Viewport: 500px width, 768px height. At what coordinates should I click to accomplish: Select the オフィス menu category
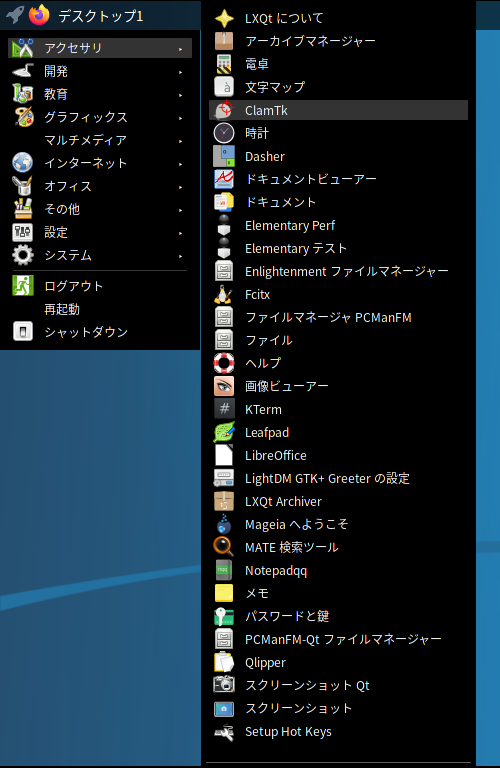pos(100,186)
